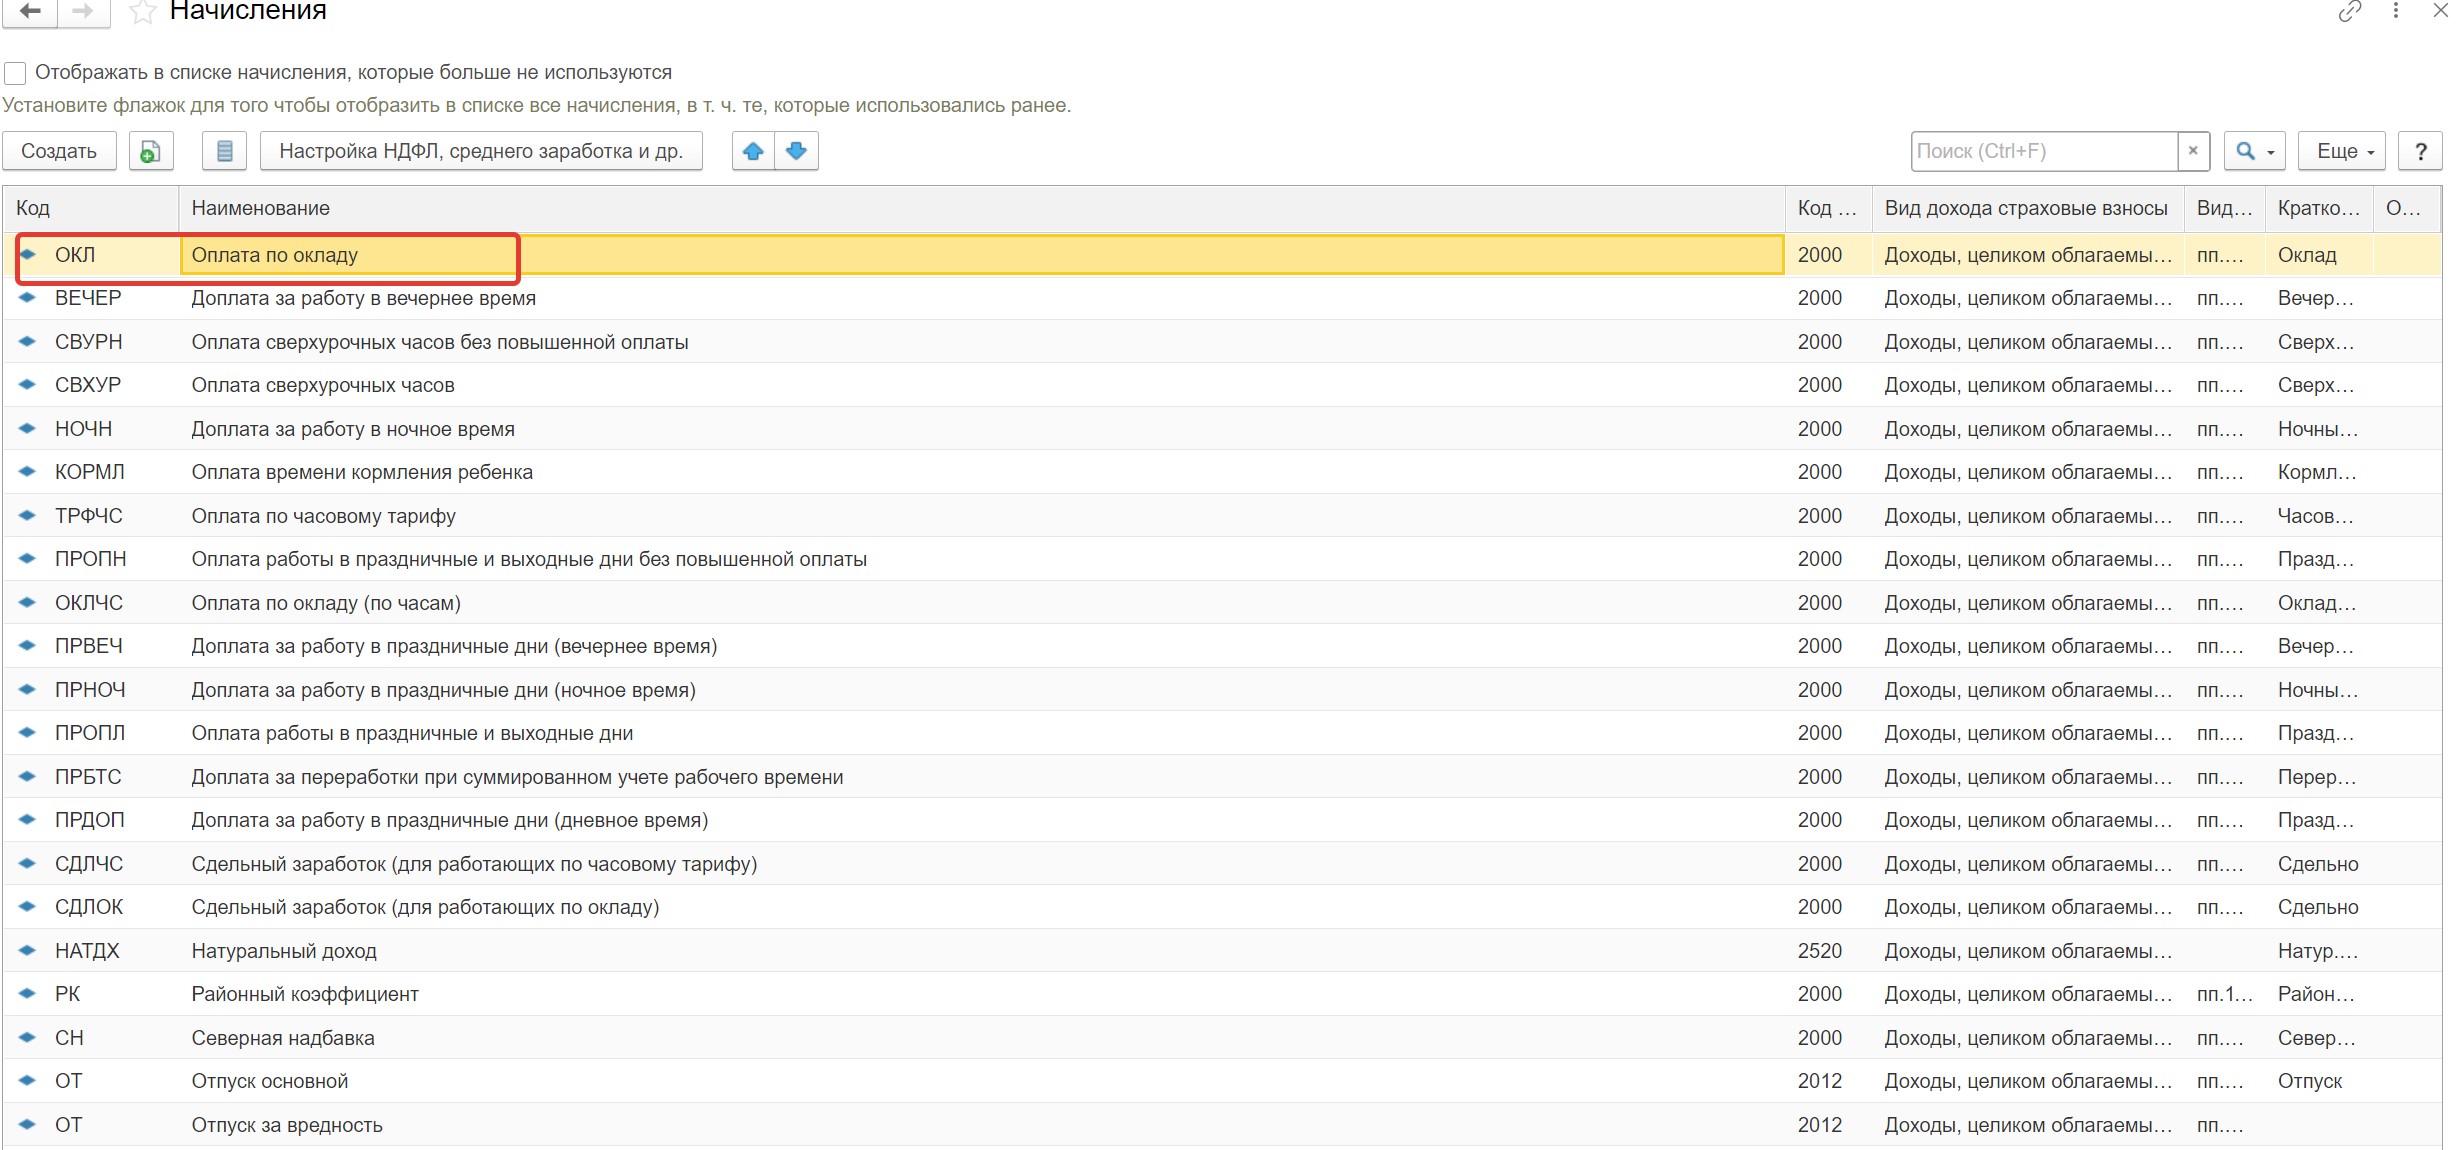Sort by the Код column header
2459x1150 pixels.
91,208
